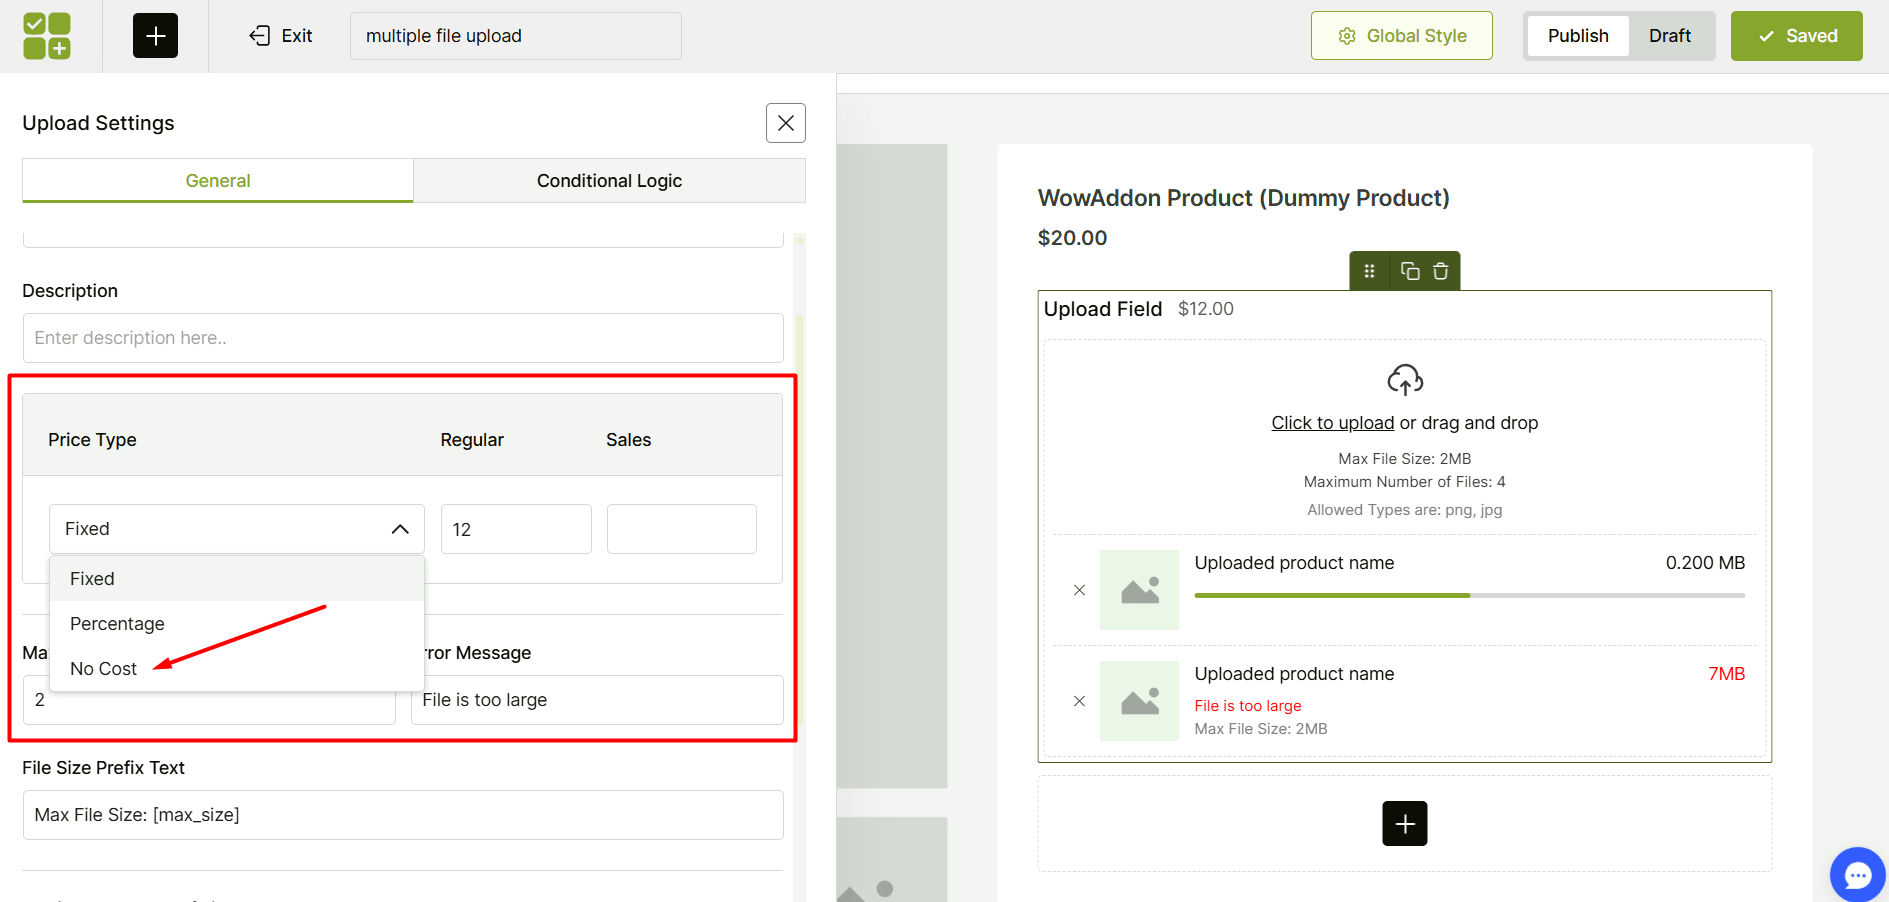The width and height of the screenshot is (1889, 902).
Task: Click the black plus add button in top bar
Action: [155, 36]
